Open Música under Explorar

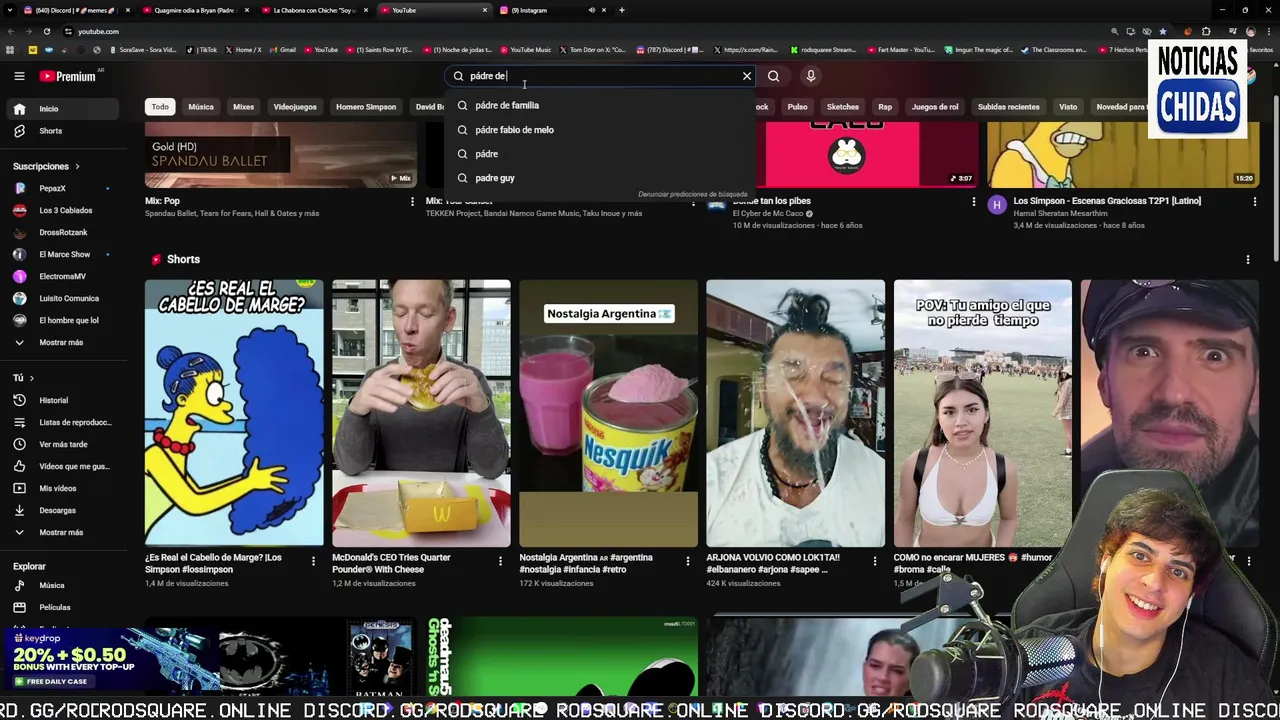click(x=65, y=585)
